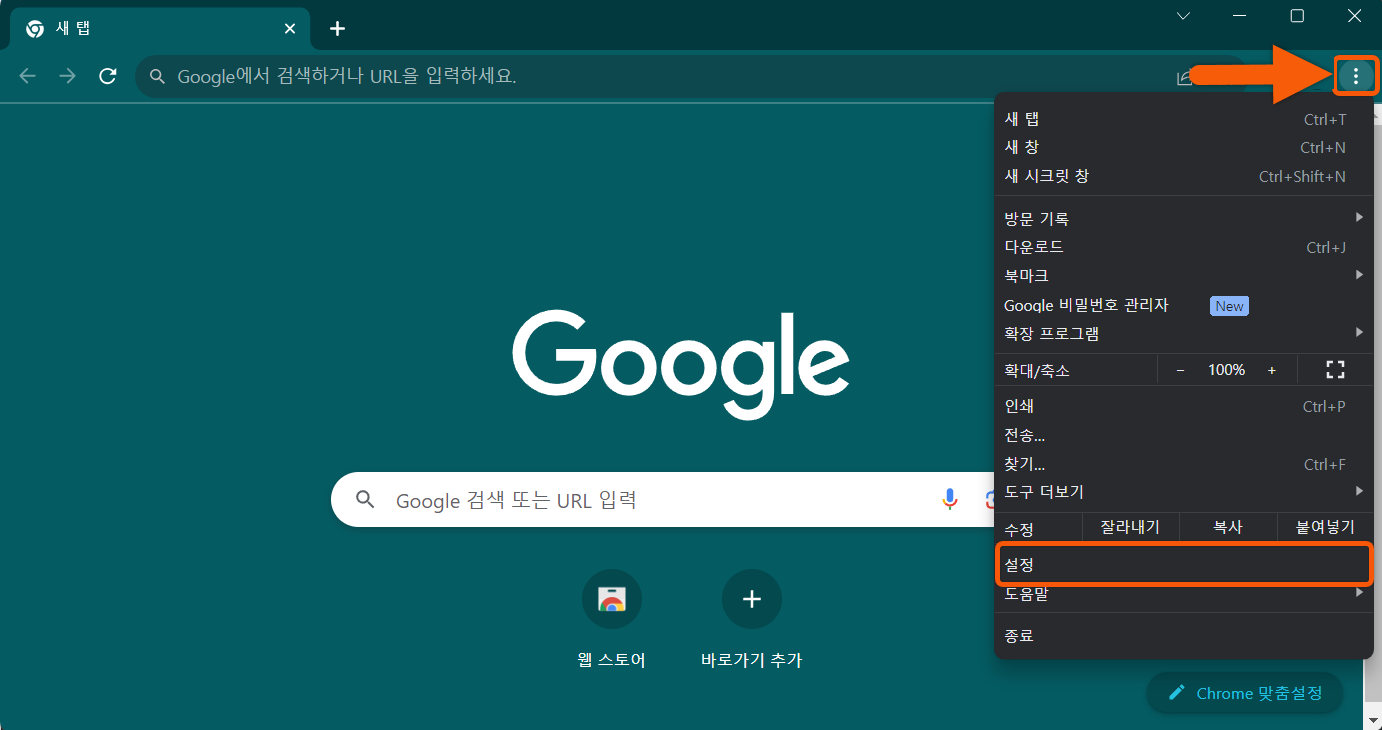1382x730 pixels.
Task: Open the Chrome three-dot menu button
Action: click(1356, 76)
